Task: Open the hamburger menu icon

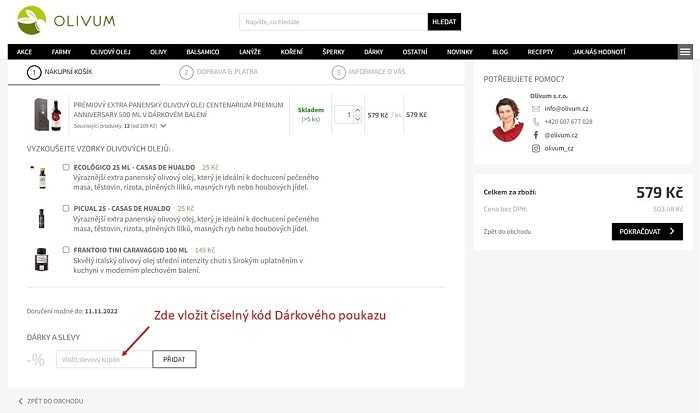Action: [x=685, y=52]
